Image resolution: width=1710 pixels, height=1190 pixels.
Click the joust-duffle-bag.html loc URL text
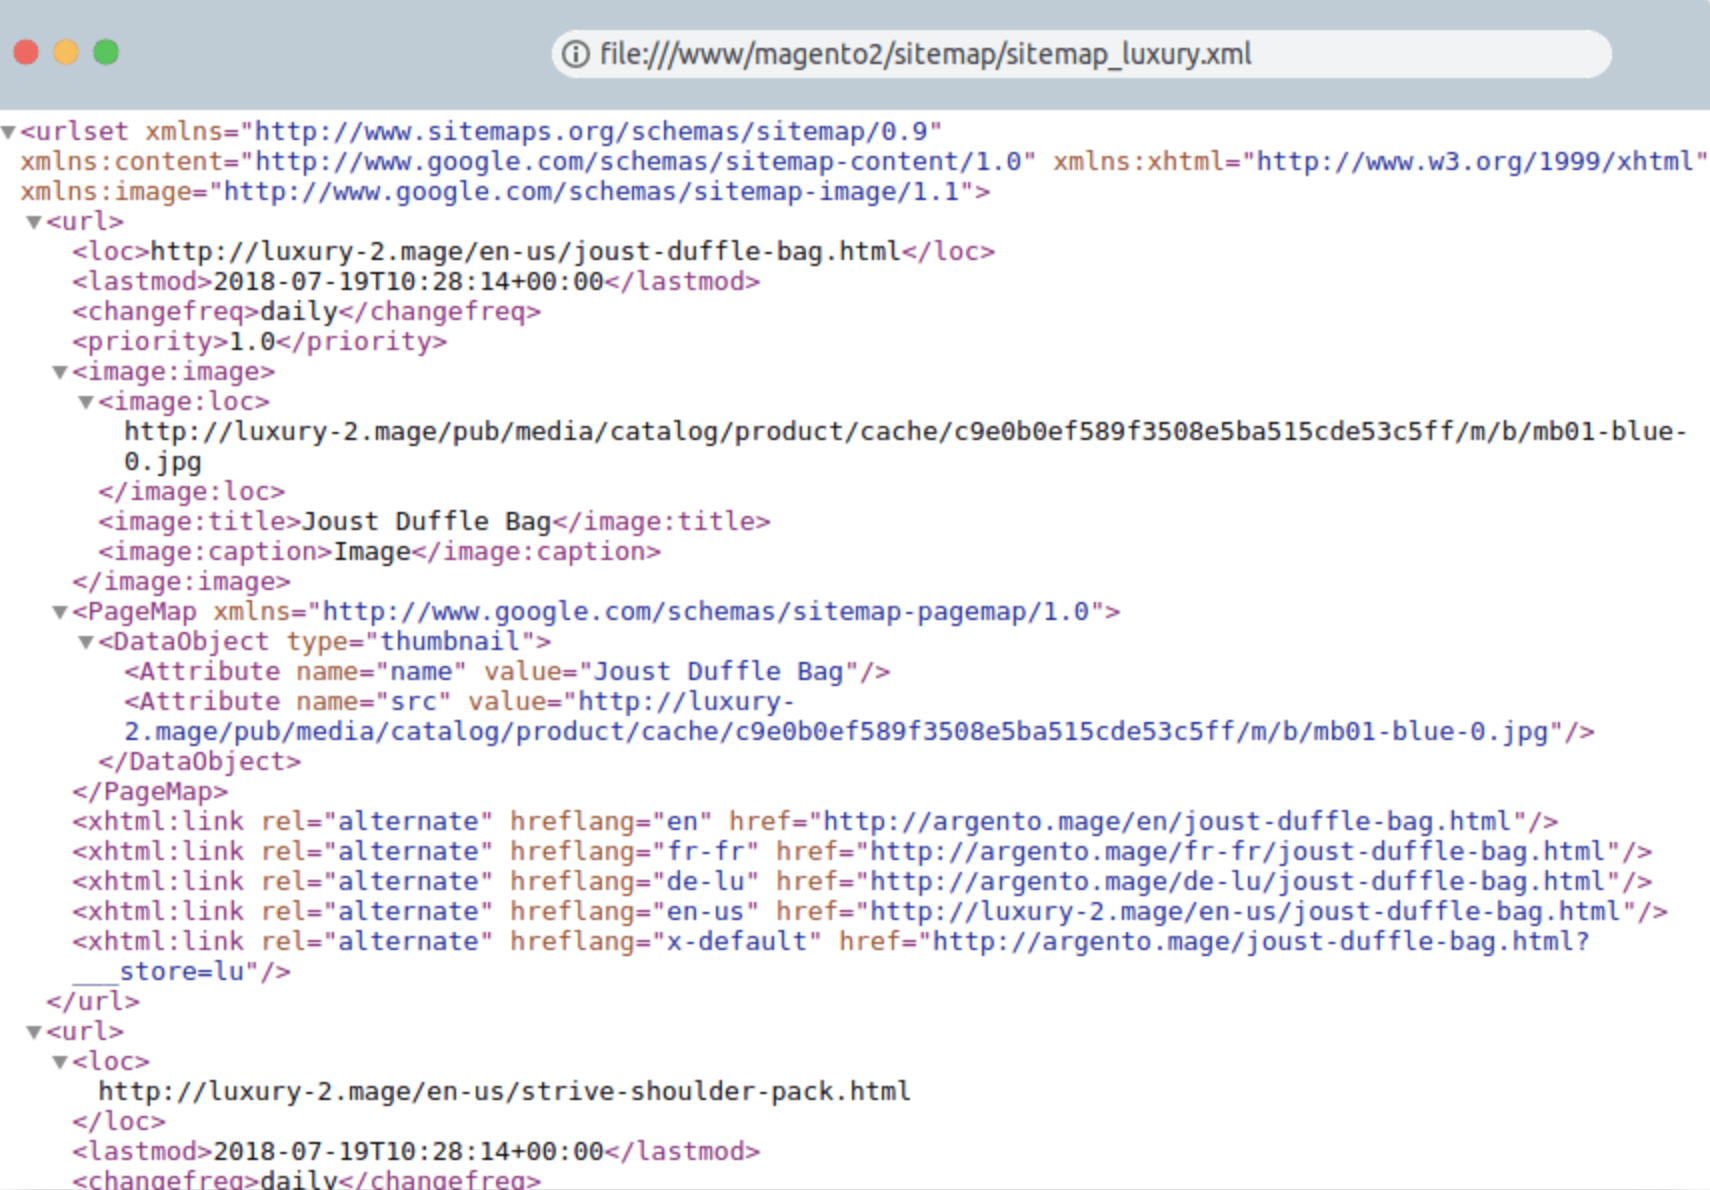click(525, 252)
